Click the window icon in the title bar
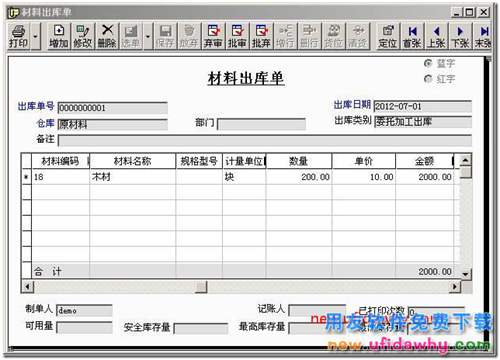This screenshot has height=360, width=500. click(x=14, y=13)
